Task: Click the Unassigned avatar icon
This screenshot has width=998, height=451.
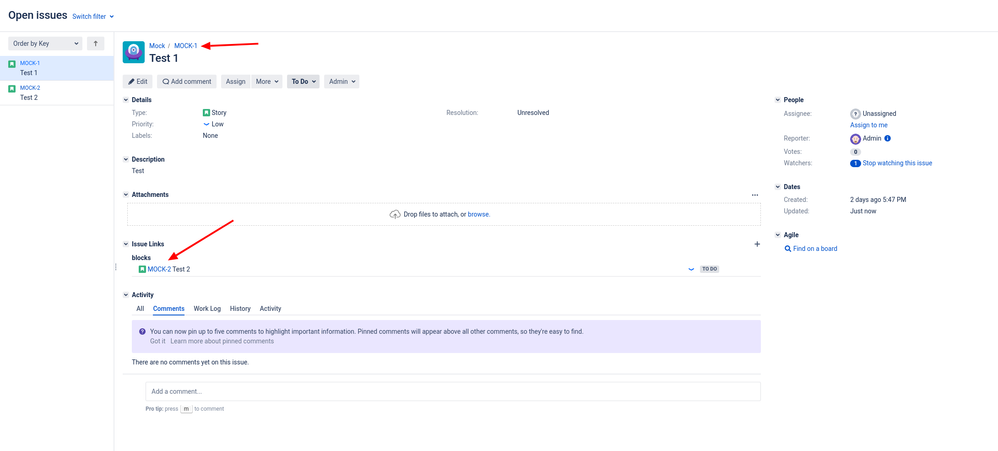Action: click(x=855, y=113)
